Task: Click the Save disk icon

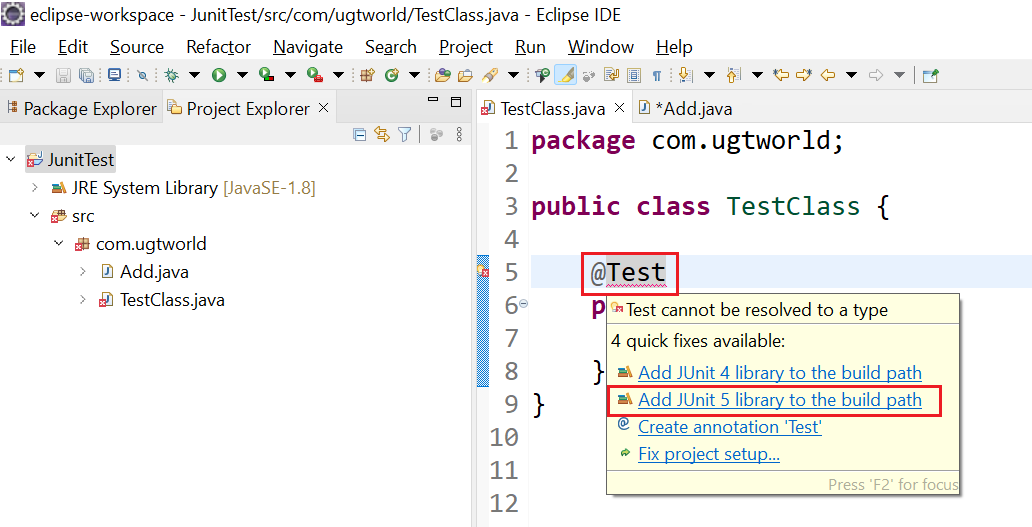Action: [x=63, y=76]
